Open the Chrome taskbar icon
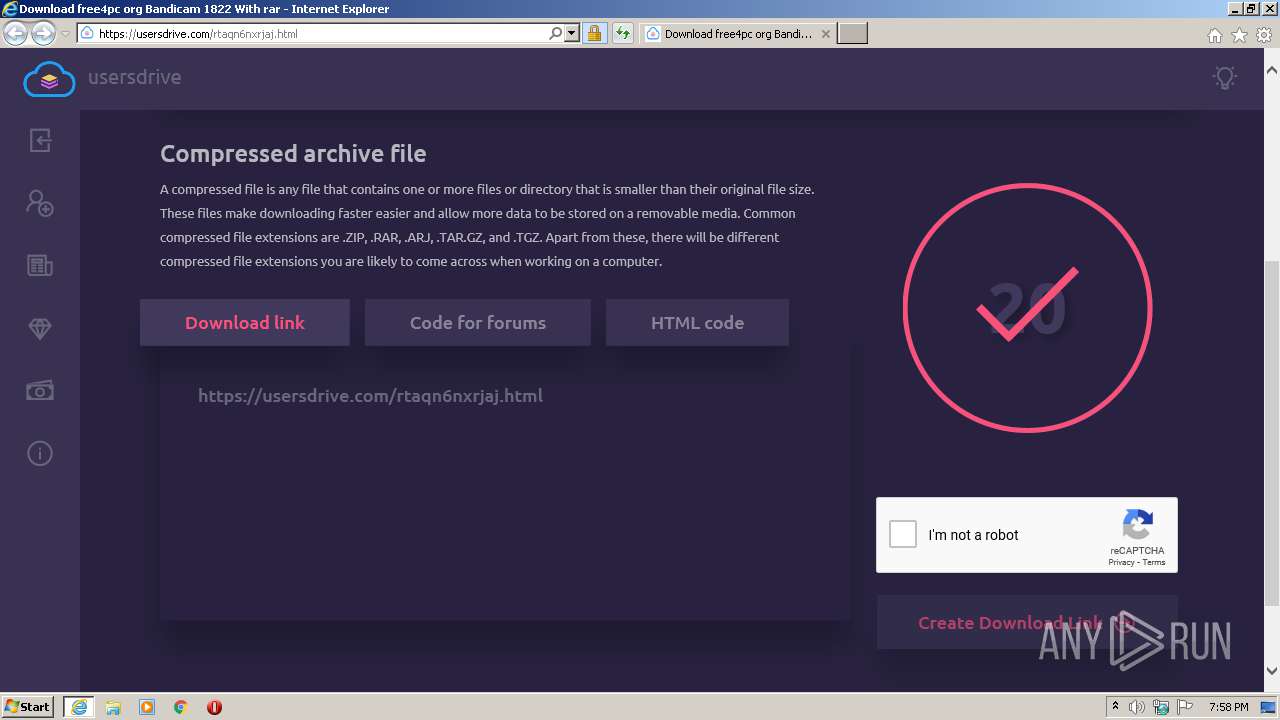1280x720 pixels. pos(181,707)
